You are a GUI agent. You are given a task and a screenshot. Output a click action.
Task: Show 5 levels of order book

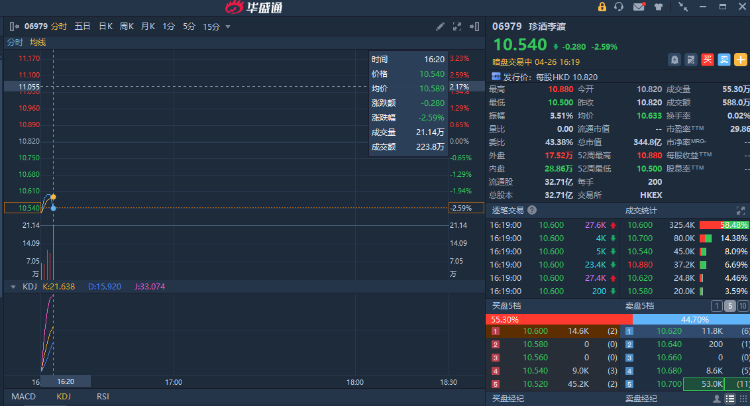[729, 306]
